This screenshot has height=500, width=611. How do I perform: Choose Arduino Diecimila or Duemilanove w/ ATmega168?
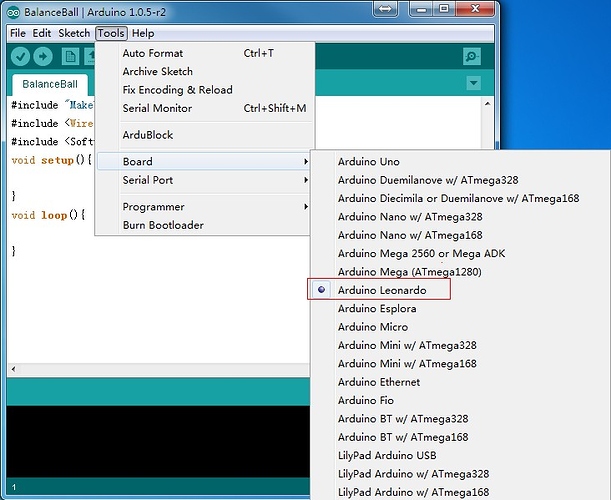coord(458,198)
